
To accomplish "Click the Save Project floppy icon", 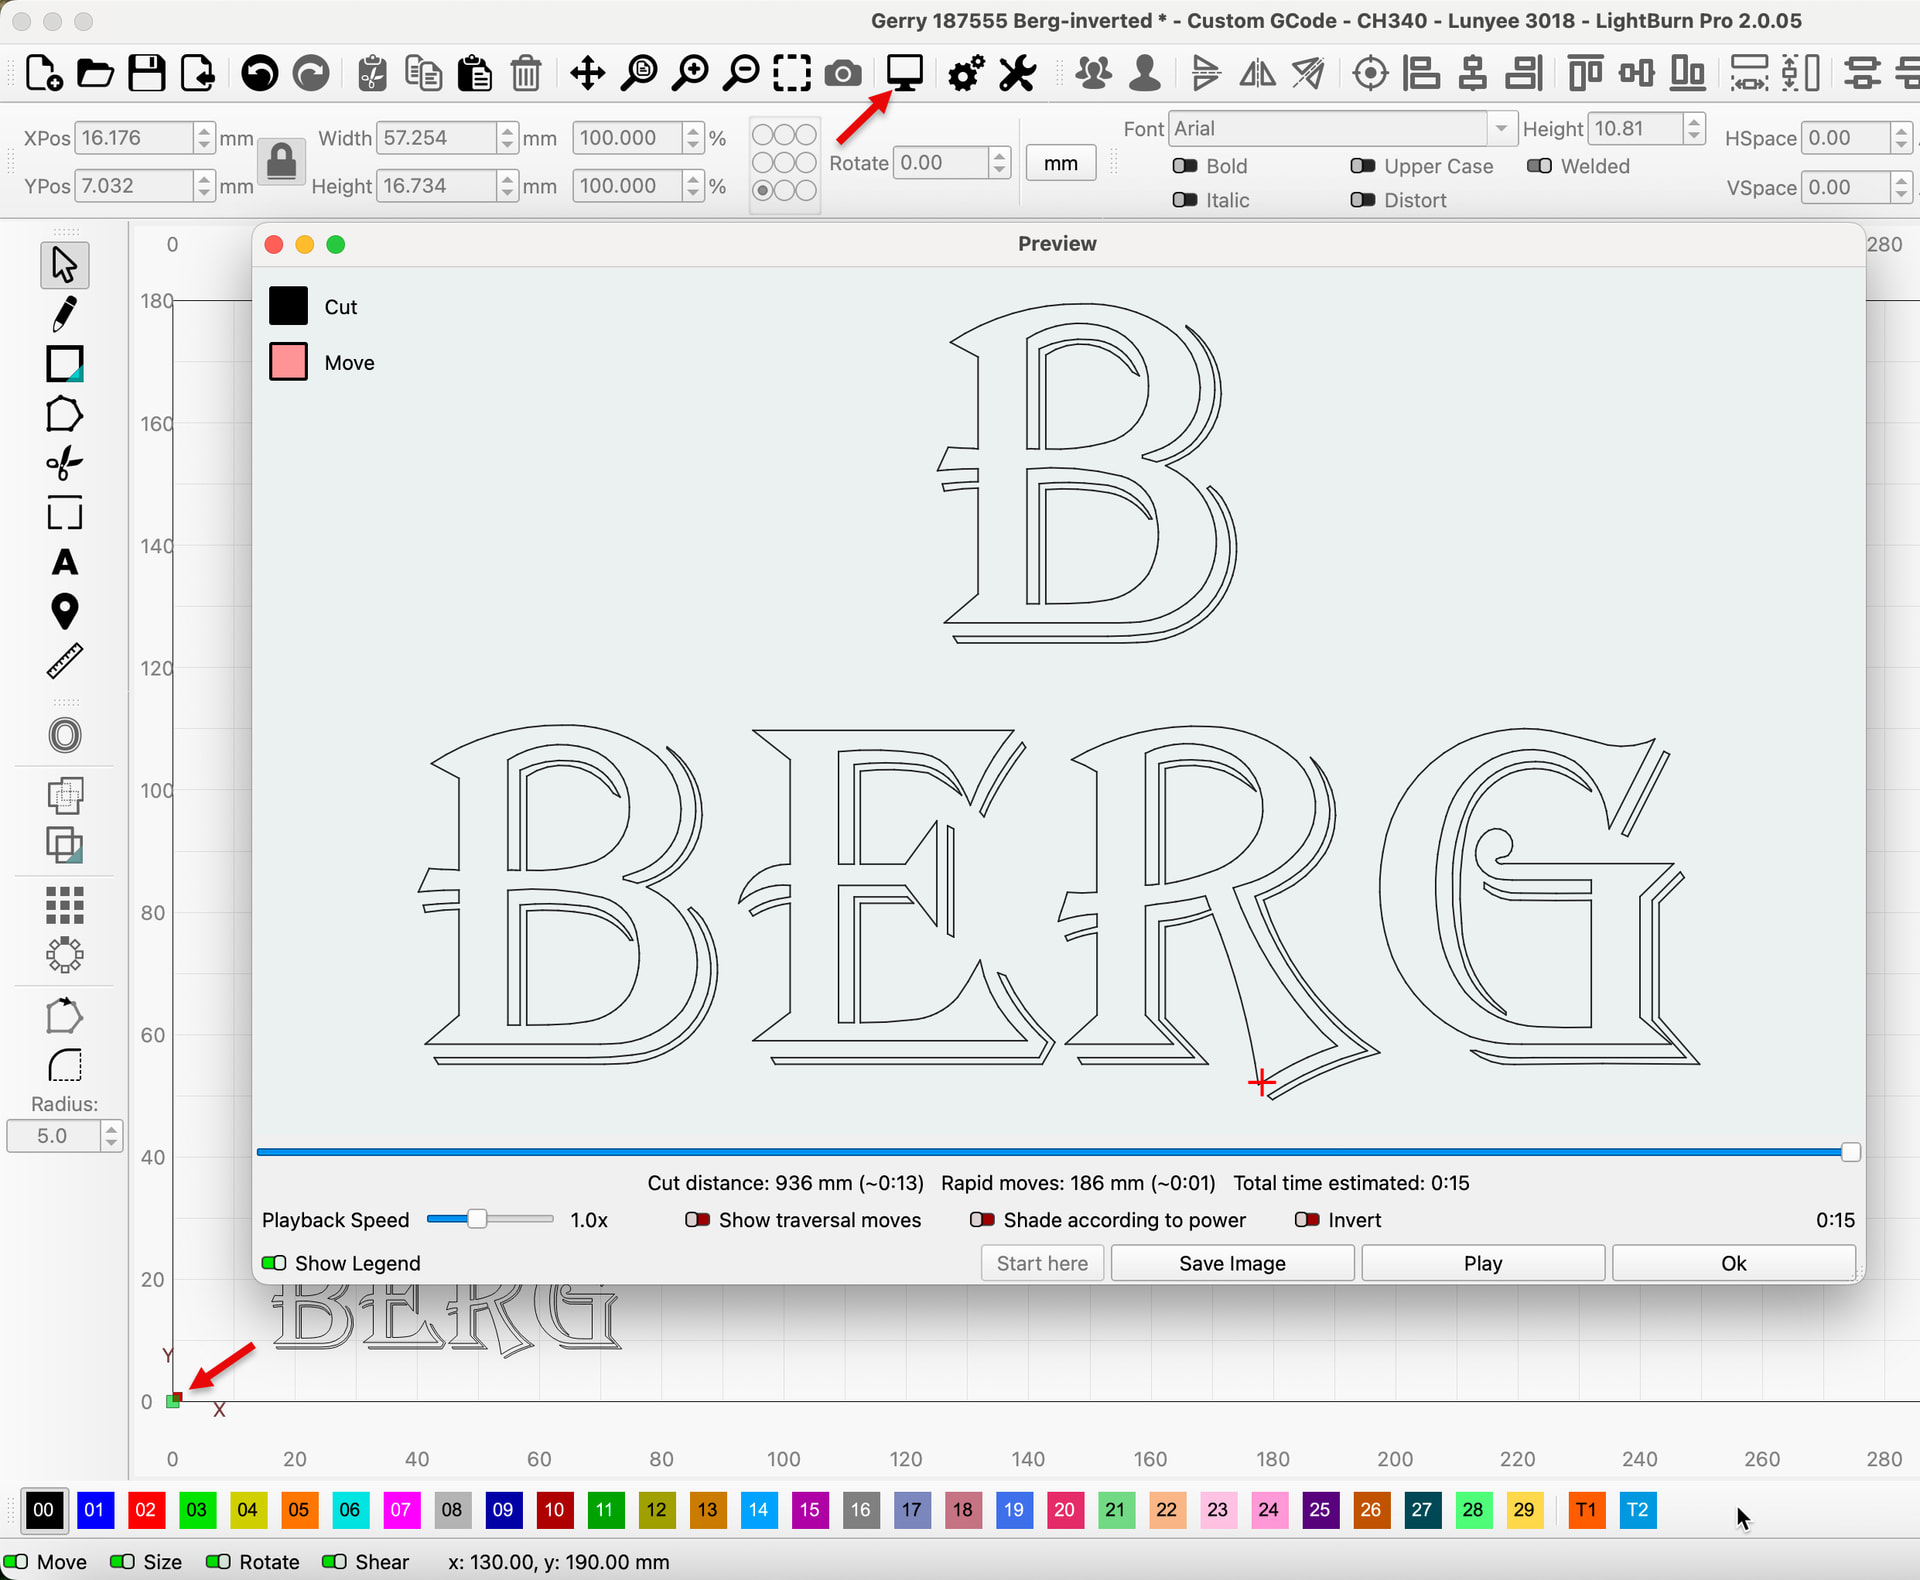I will click(146, 73).
